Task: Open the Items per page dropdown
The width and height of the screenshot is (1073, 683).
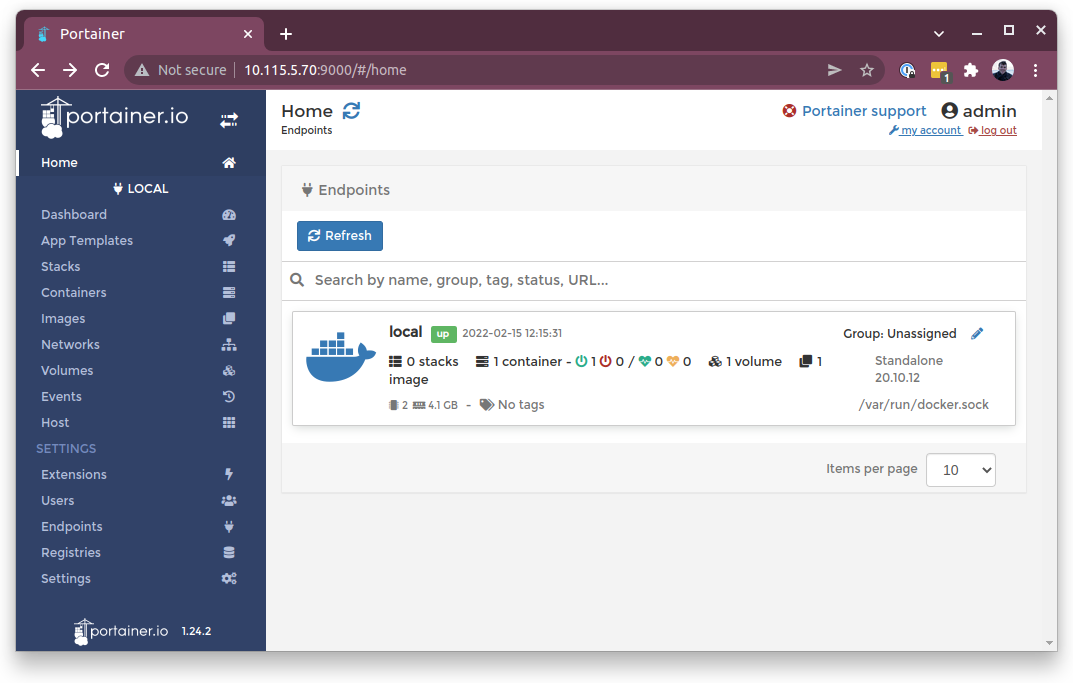Action: pyautogui.click(x=960, y=470)
